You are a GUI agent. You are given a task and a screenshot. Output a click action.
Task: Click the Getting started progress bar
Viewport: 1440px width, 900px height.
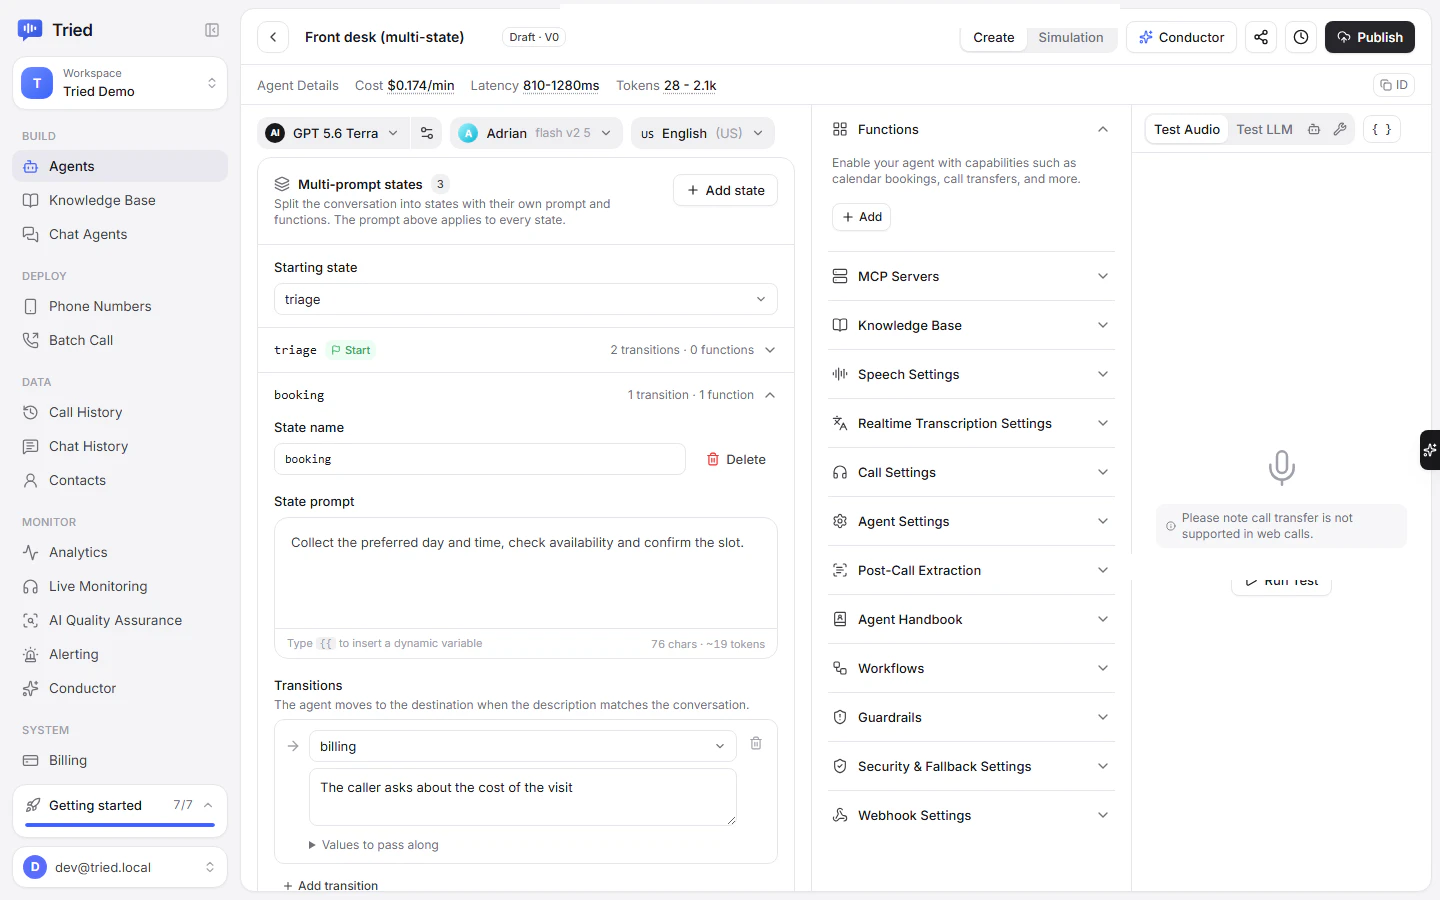coord(120,825)
